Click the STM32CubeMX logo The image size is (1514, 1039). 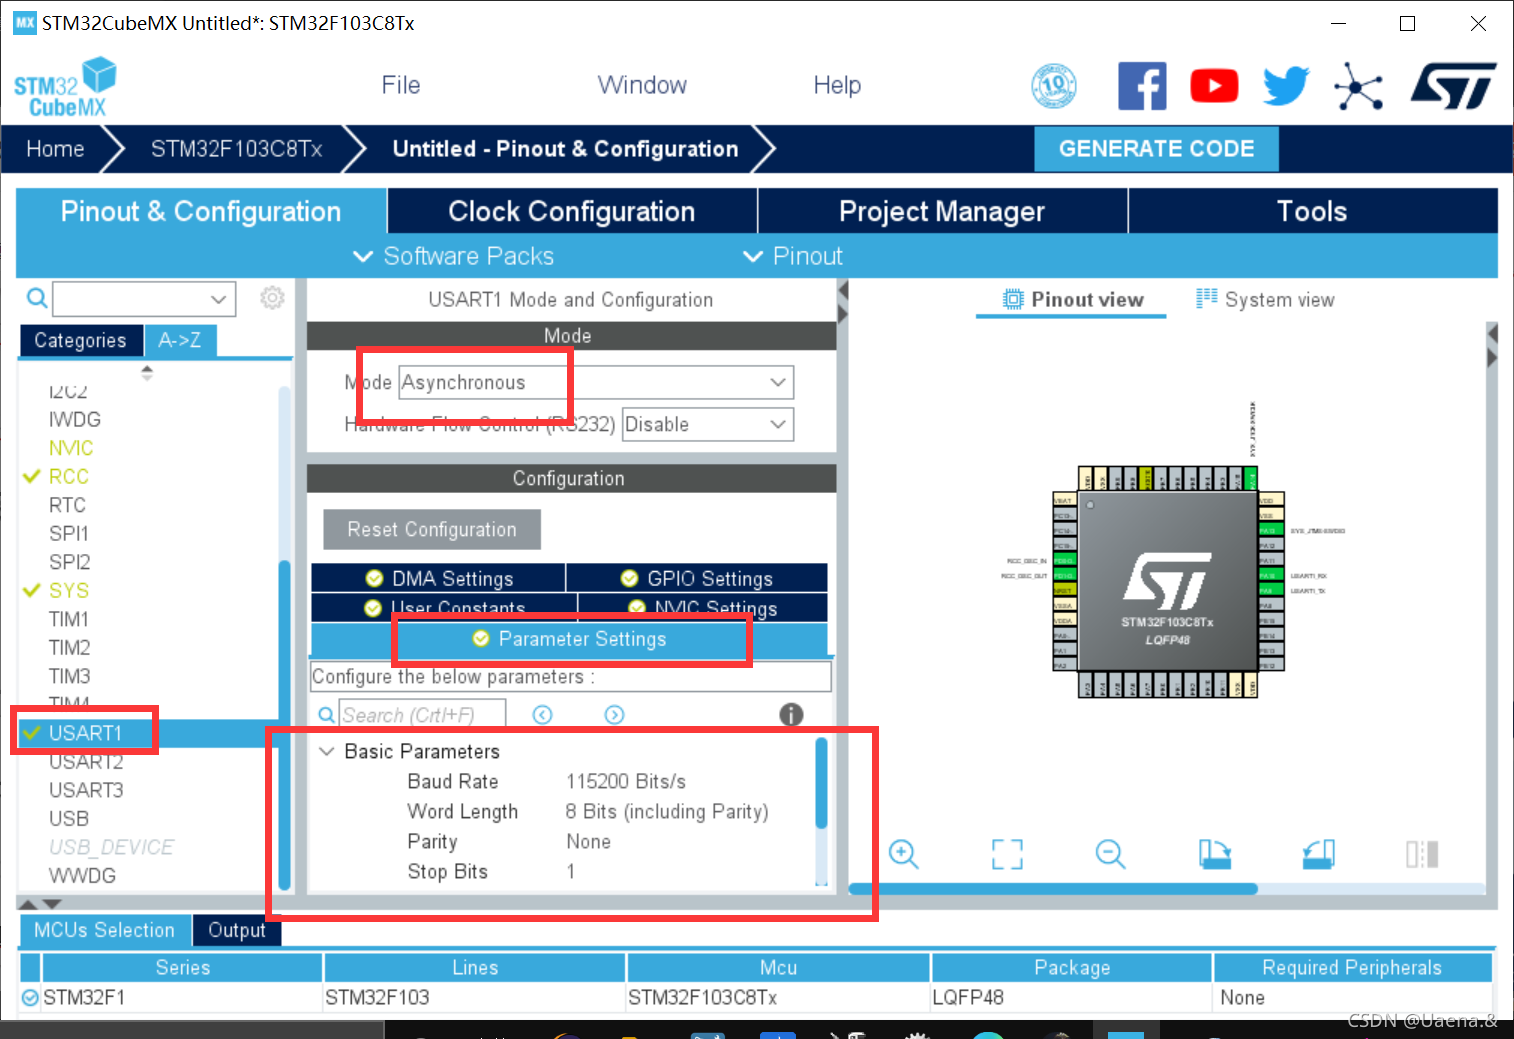click(x=65, y=88)
